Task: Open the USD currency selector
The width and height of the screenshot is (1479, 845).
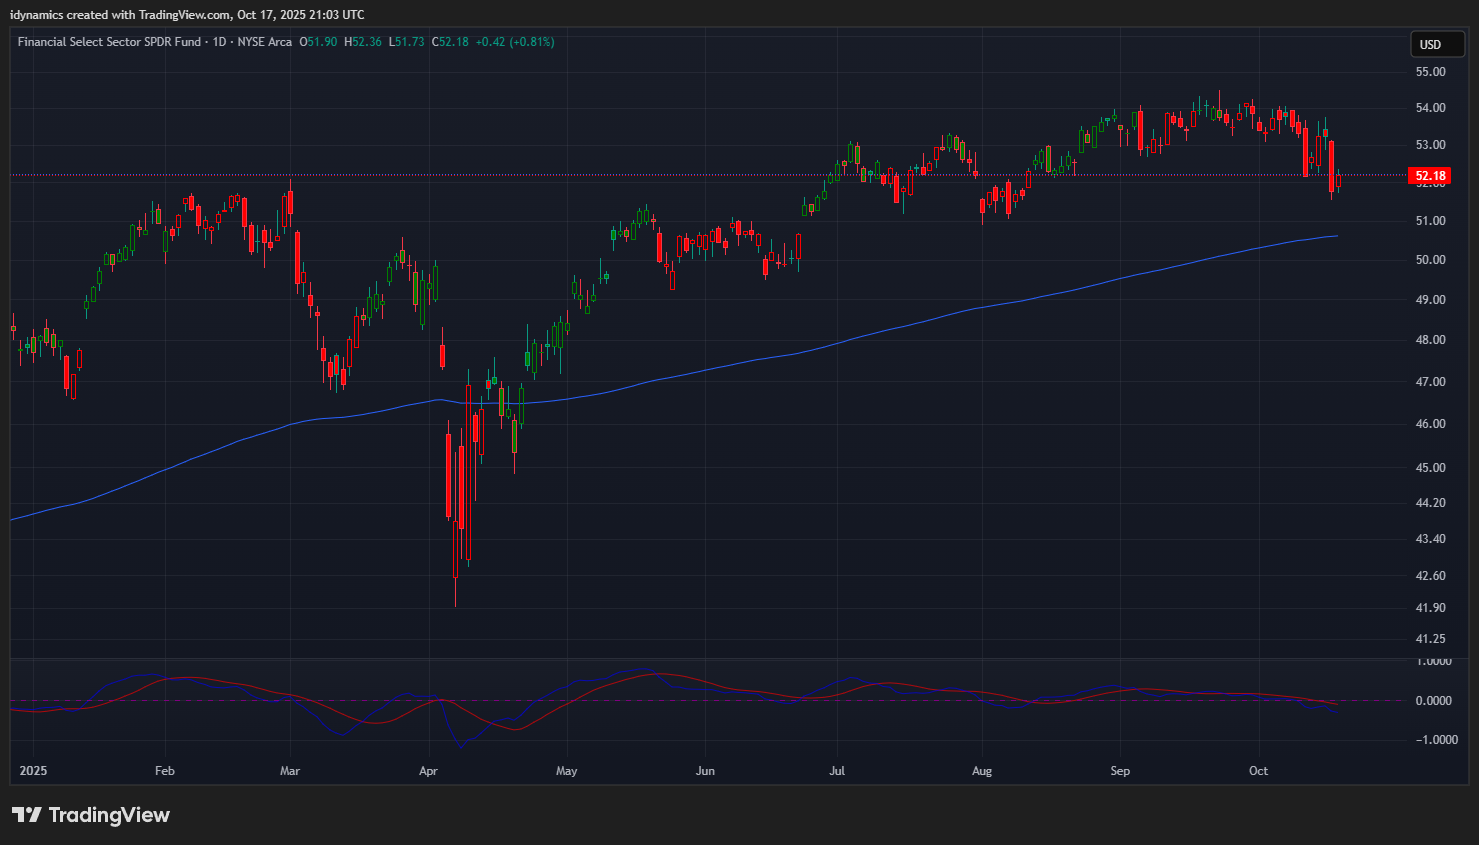Action: tap(1431, 44)
